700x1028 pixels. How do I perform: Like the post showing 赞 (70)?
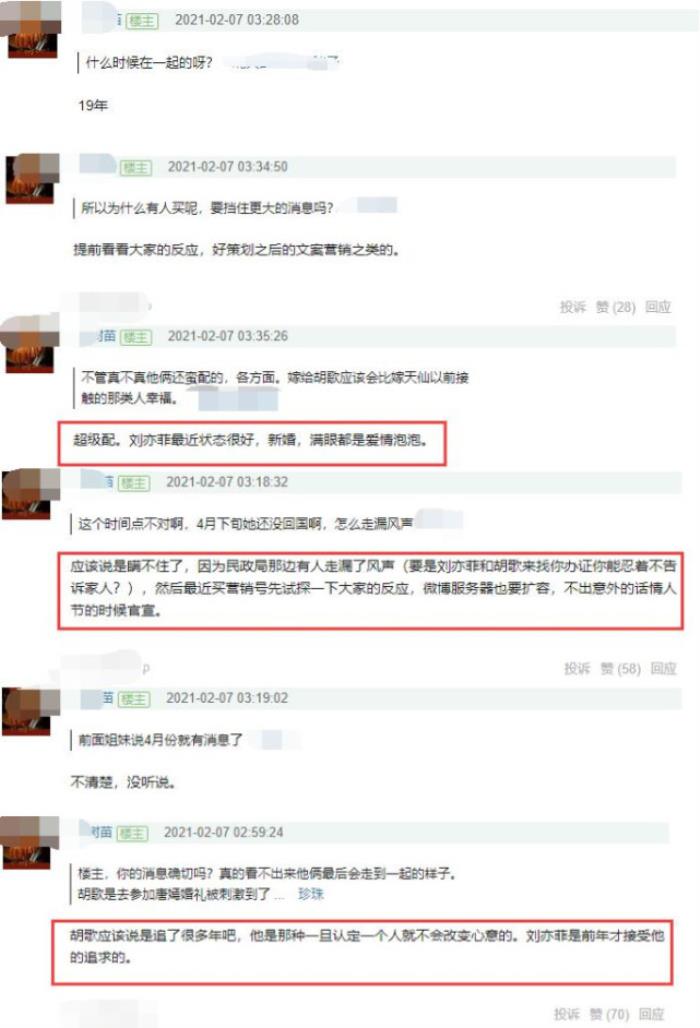tap(609, 1014)
